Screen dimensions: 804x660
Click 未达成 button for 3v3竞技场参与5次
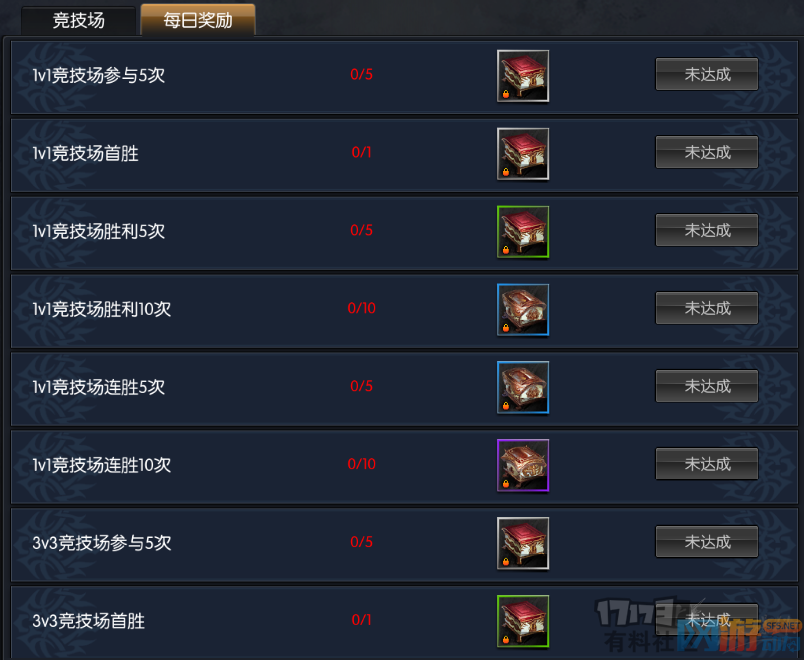click(x=707, y=542)
